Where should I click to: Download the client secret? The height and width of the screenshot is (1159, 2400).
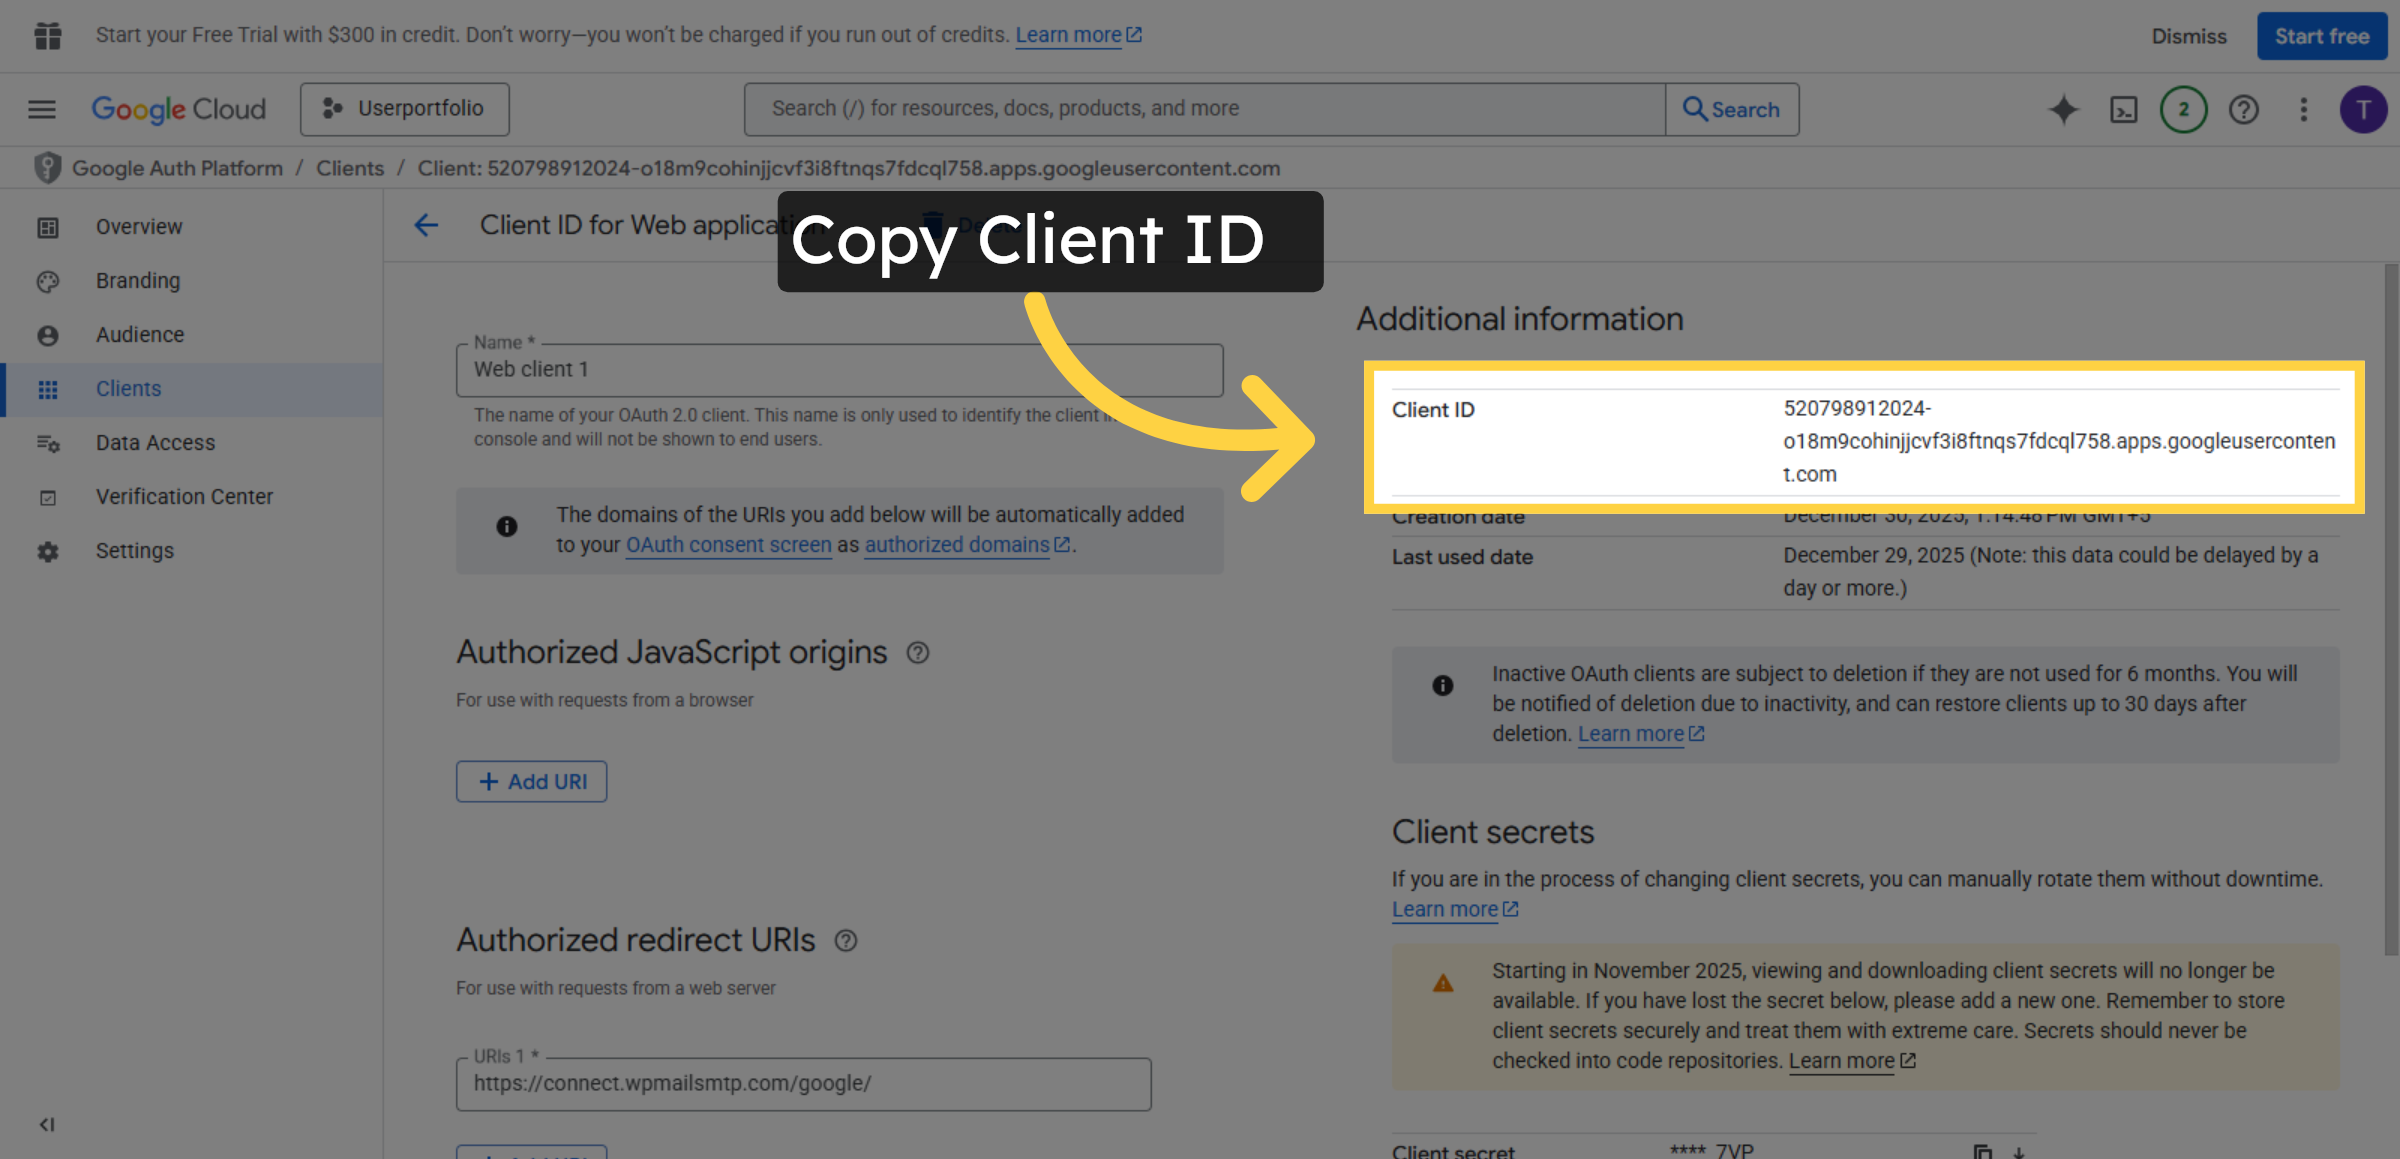tap(2019, 1153)
